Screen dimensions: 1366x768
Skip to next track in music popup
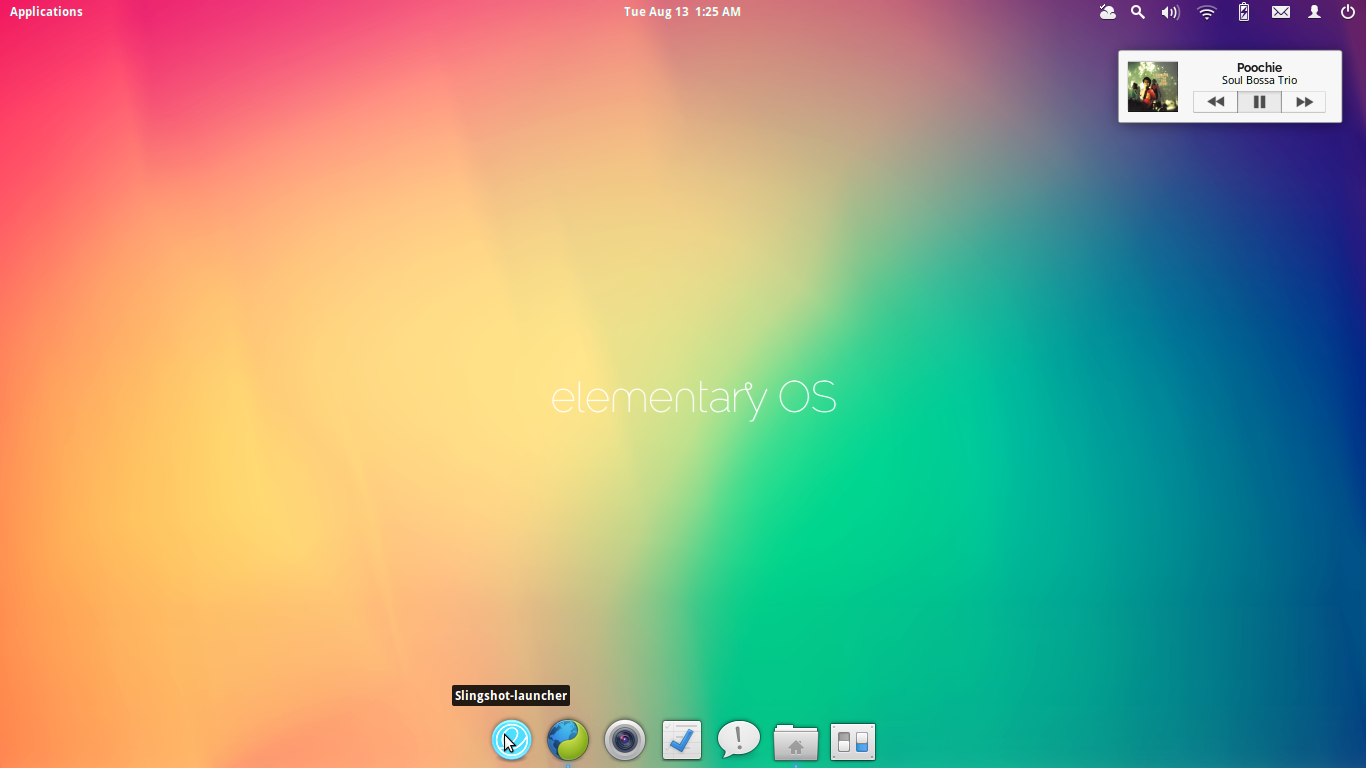coord(1304,102)
